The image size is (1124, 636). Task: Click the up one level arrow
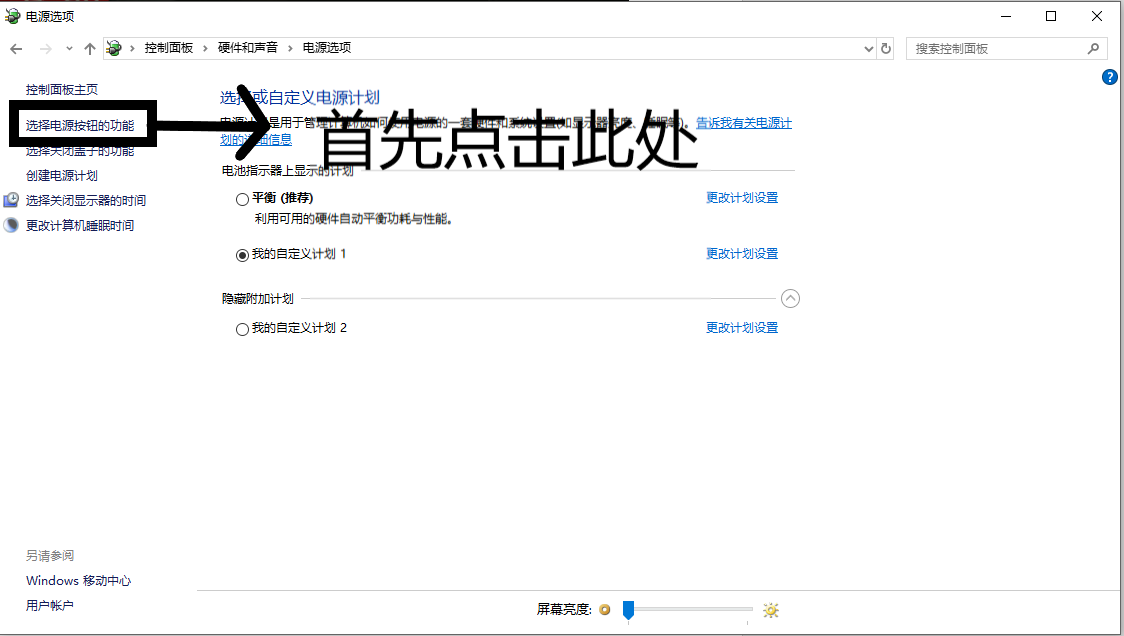(x=90, y=48)
